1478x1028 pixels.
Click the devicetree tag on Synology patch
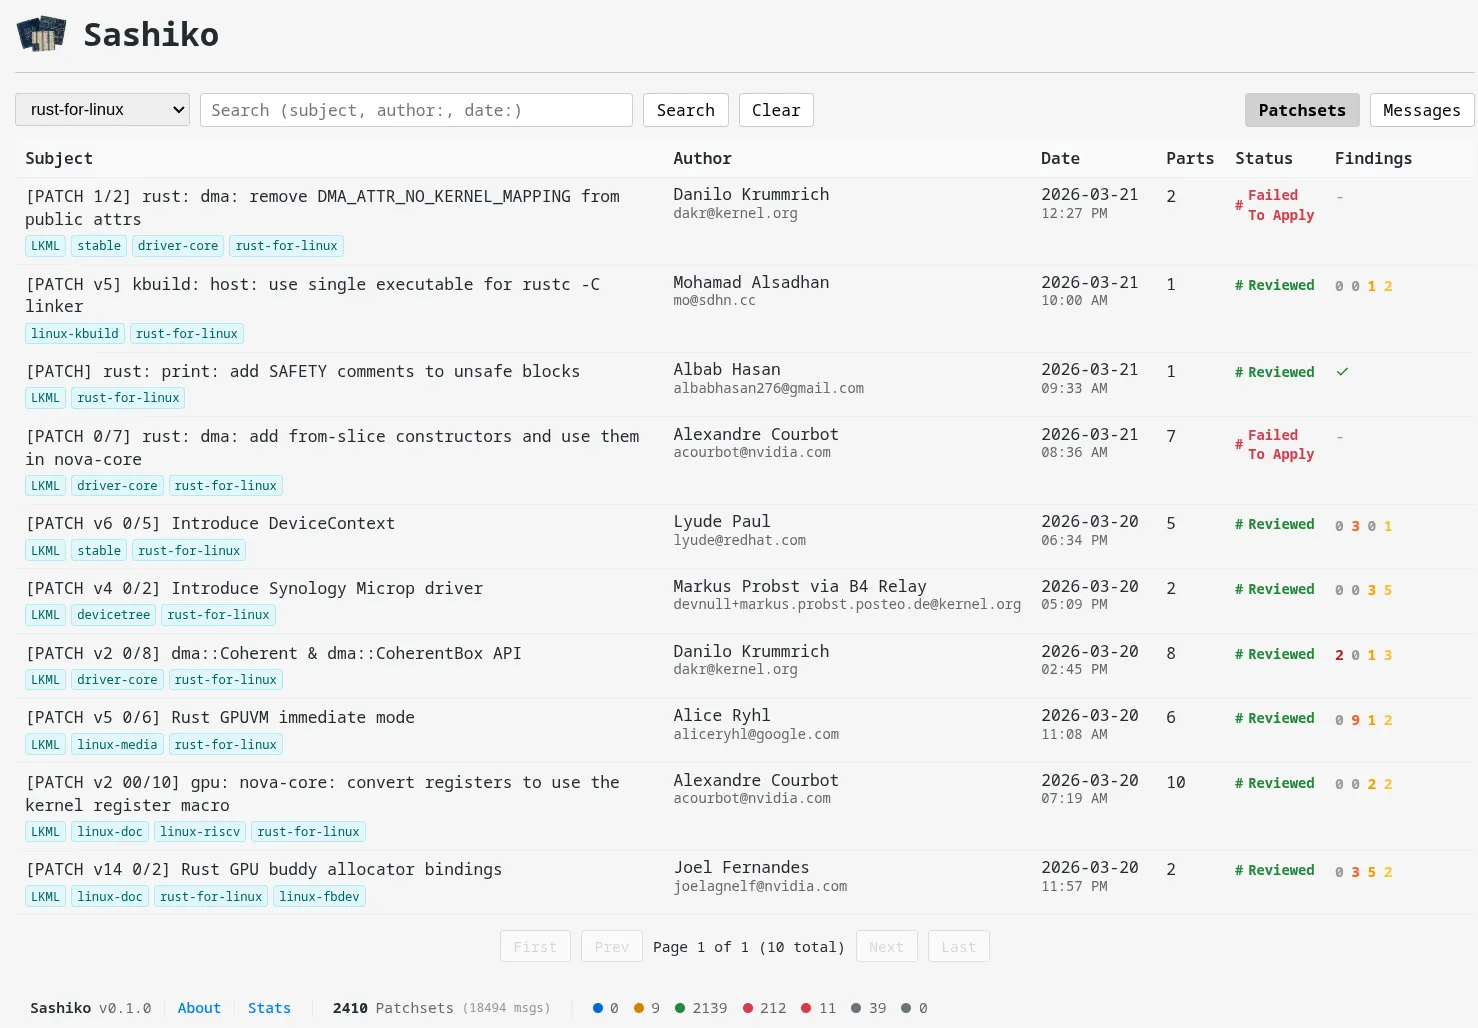tap(113, 615)
